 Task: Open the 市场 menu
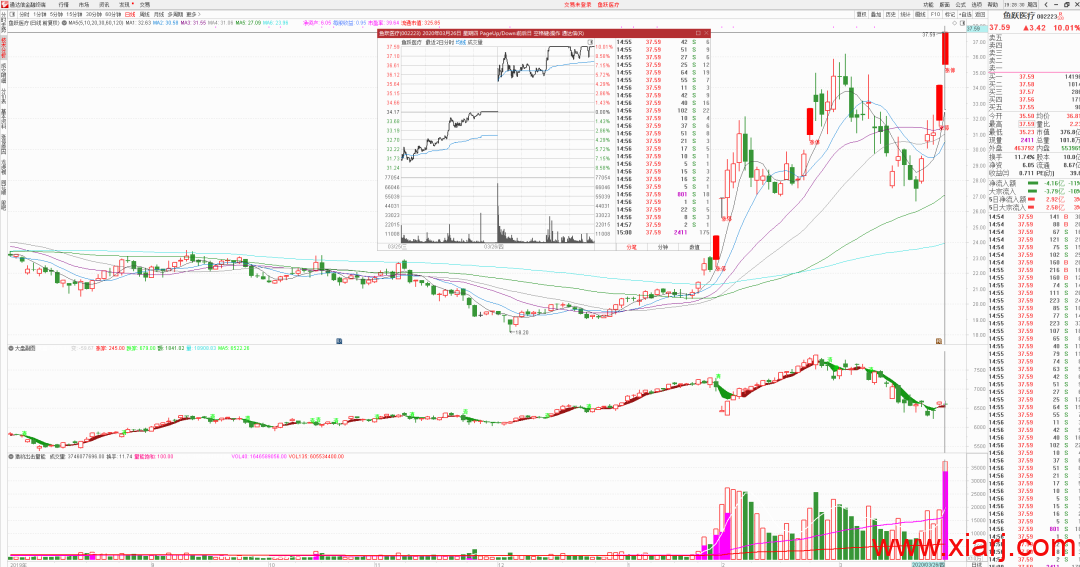point(84,4)
